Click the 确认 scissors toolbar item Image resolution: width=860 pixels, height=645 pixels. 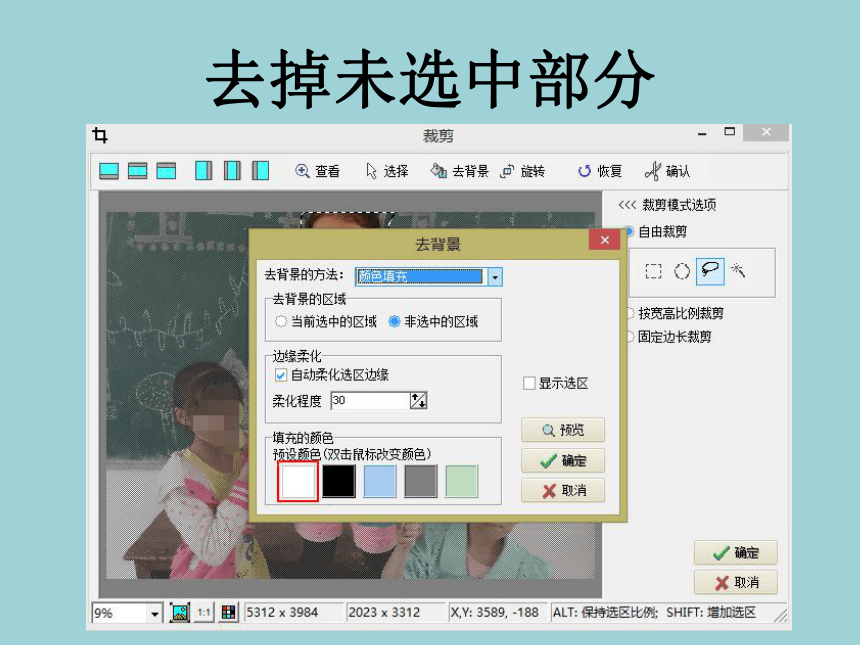[667, 171]
